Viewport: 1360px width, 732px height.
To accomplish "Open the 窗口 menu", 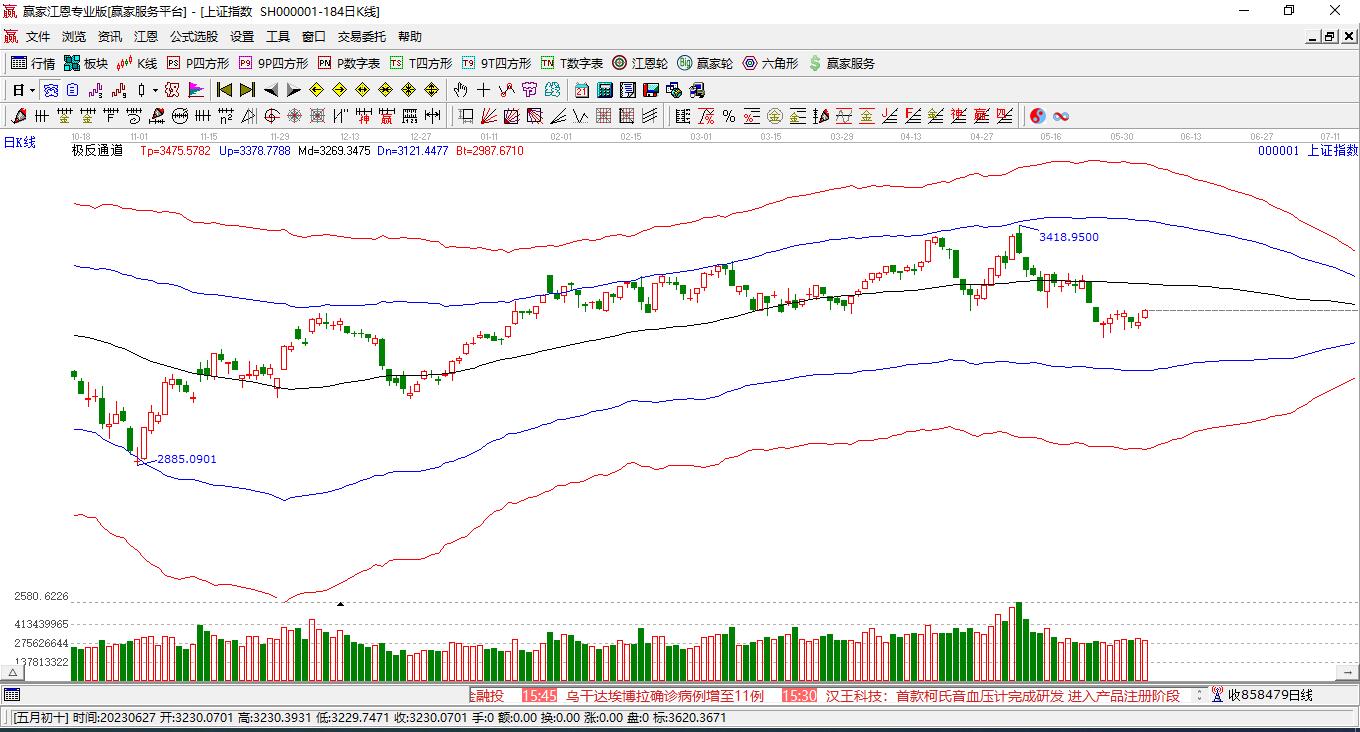I will tap(314, 36).
